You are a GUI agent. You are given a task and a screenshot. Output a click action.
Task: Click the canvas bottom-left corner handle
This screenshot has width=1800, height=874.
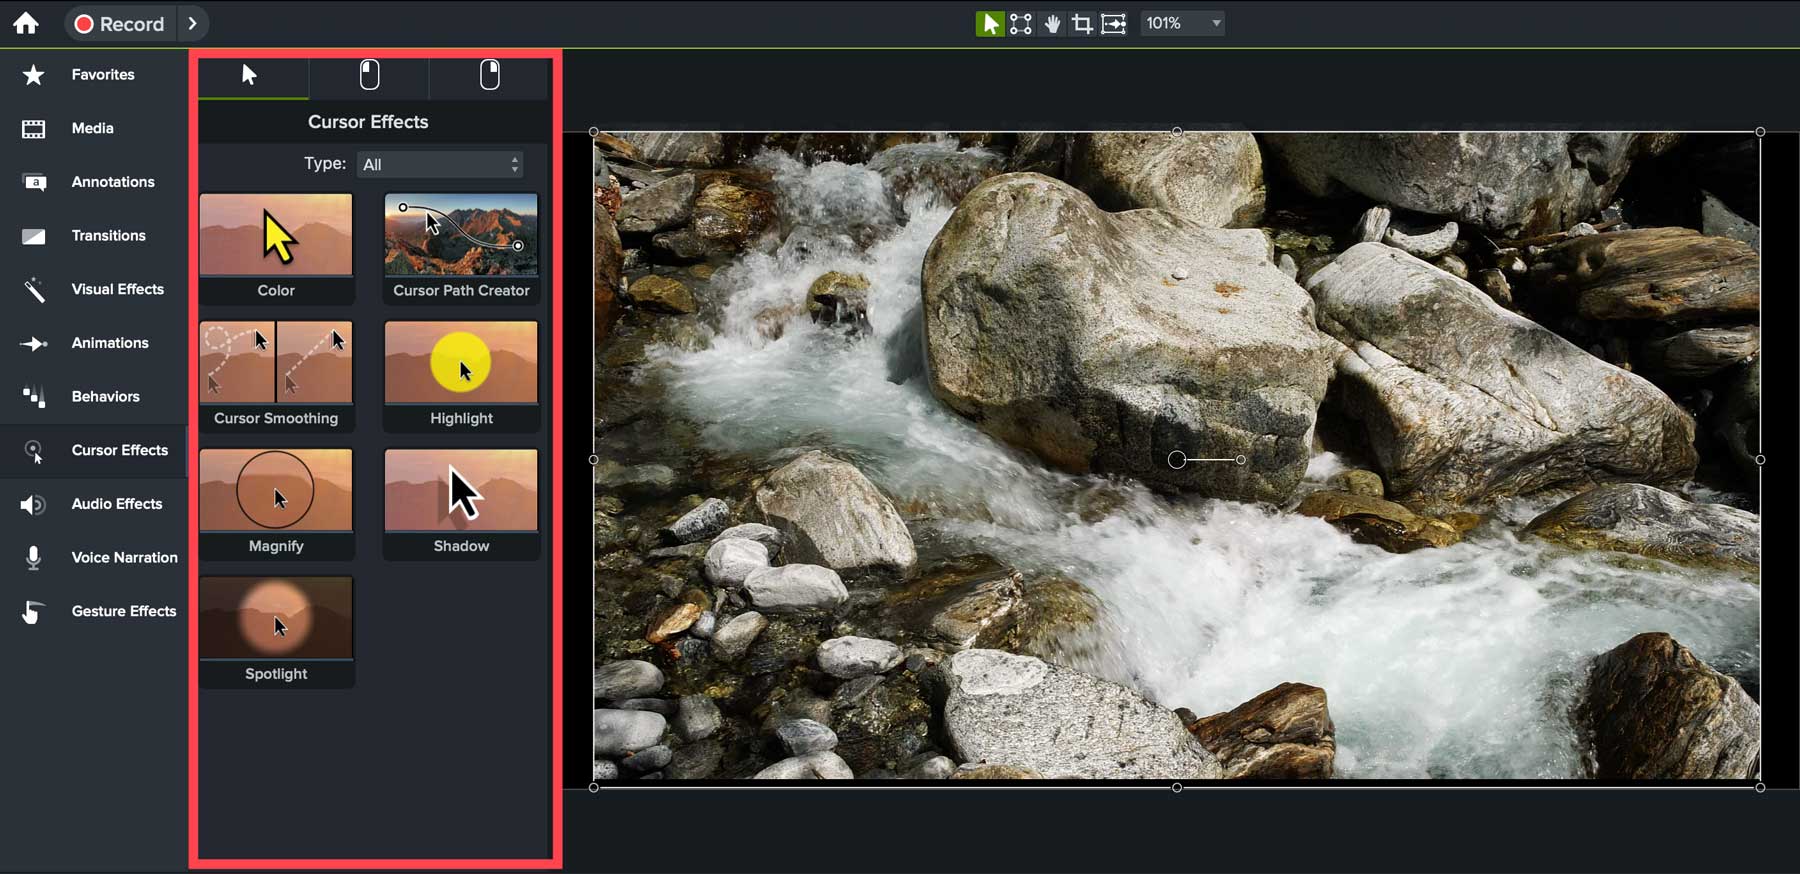click(x=594, y=788)
